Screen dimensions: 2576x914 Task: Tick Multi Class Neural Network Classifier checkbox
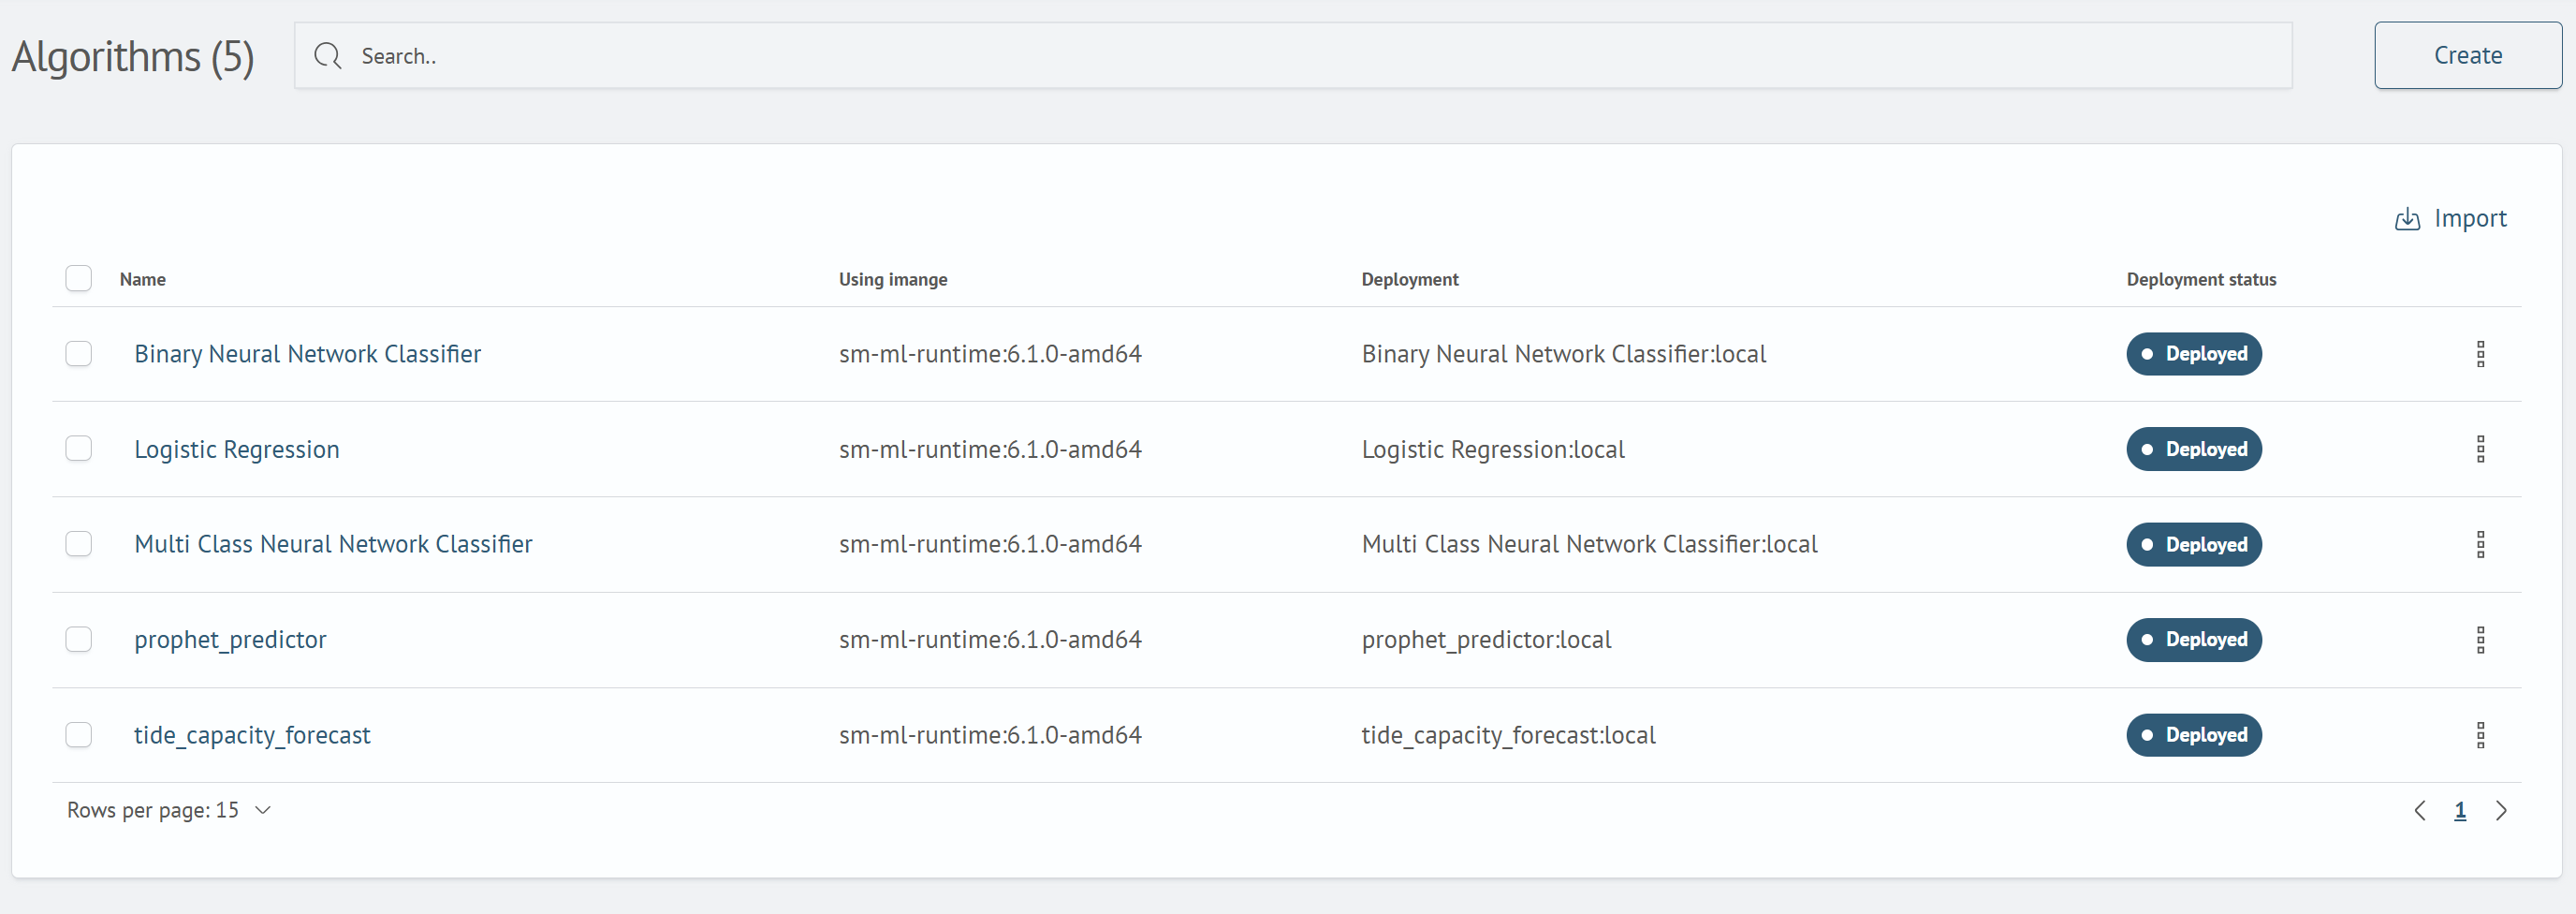[79, 544]
